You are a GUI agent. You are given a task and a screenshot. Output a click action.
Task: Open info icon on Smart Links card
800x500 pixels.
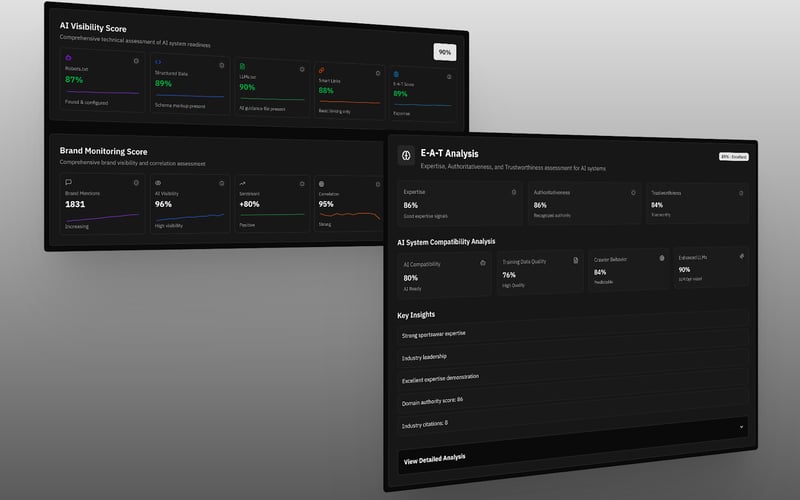click(378, 73)
